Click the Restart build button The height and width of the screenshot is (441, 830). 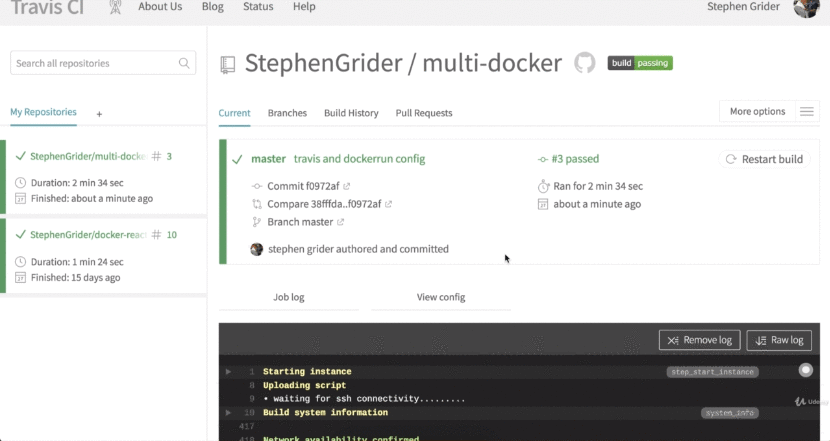click(764, 159)
